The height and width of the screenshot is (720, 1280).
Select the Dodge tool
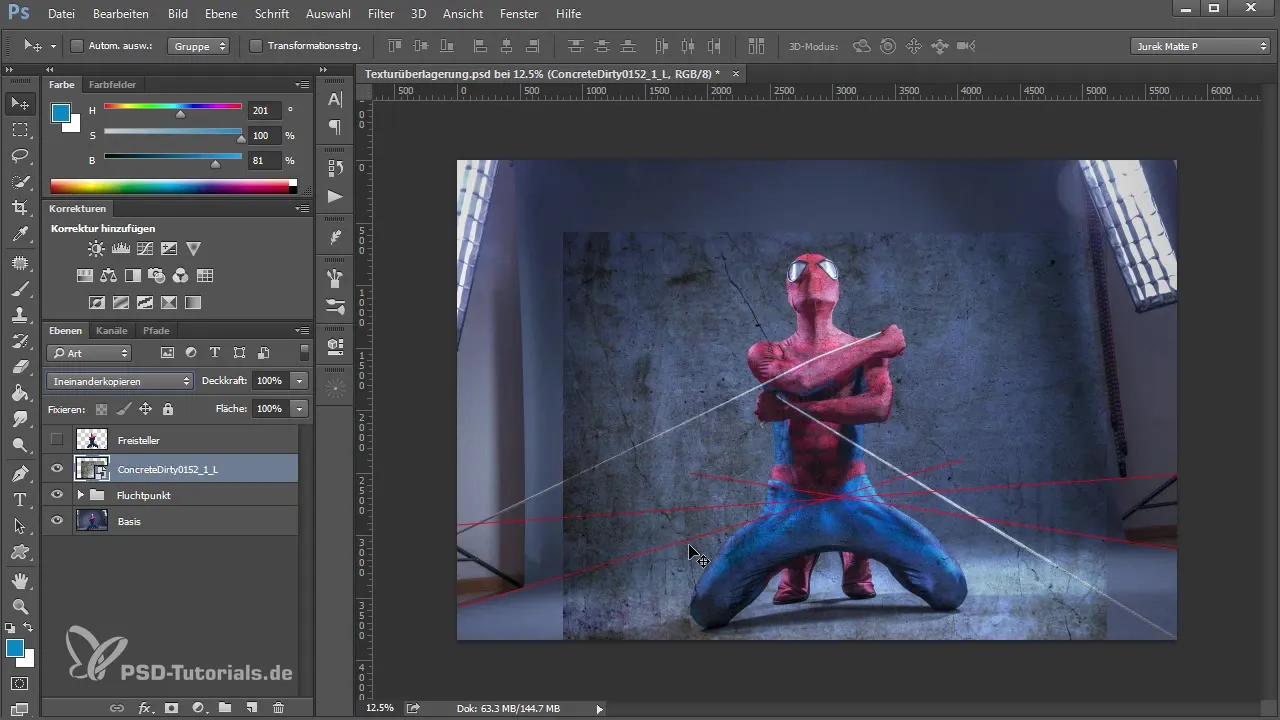click(x=20, y=446)
